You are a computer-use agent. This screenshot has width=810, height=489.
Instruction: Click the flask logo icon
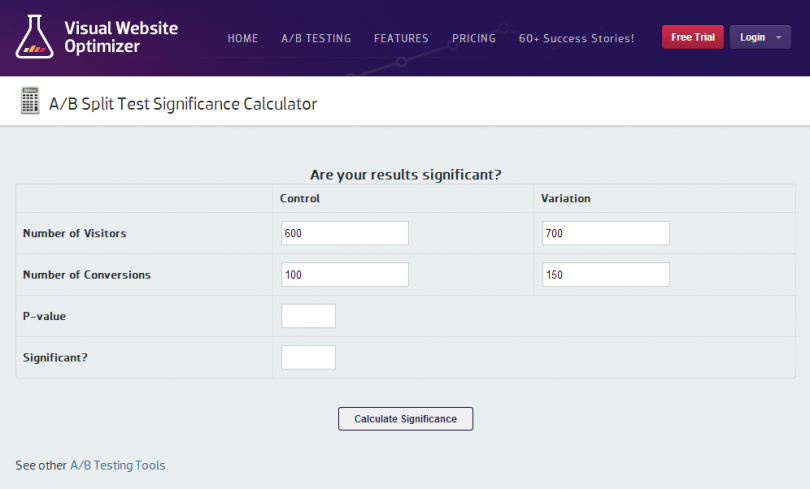34,37
